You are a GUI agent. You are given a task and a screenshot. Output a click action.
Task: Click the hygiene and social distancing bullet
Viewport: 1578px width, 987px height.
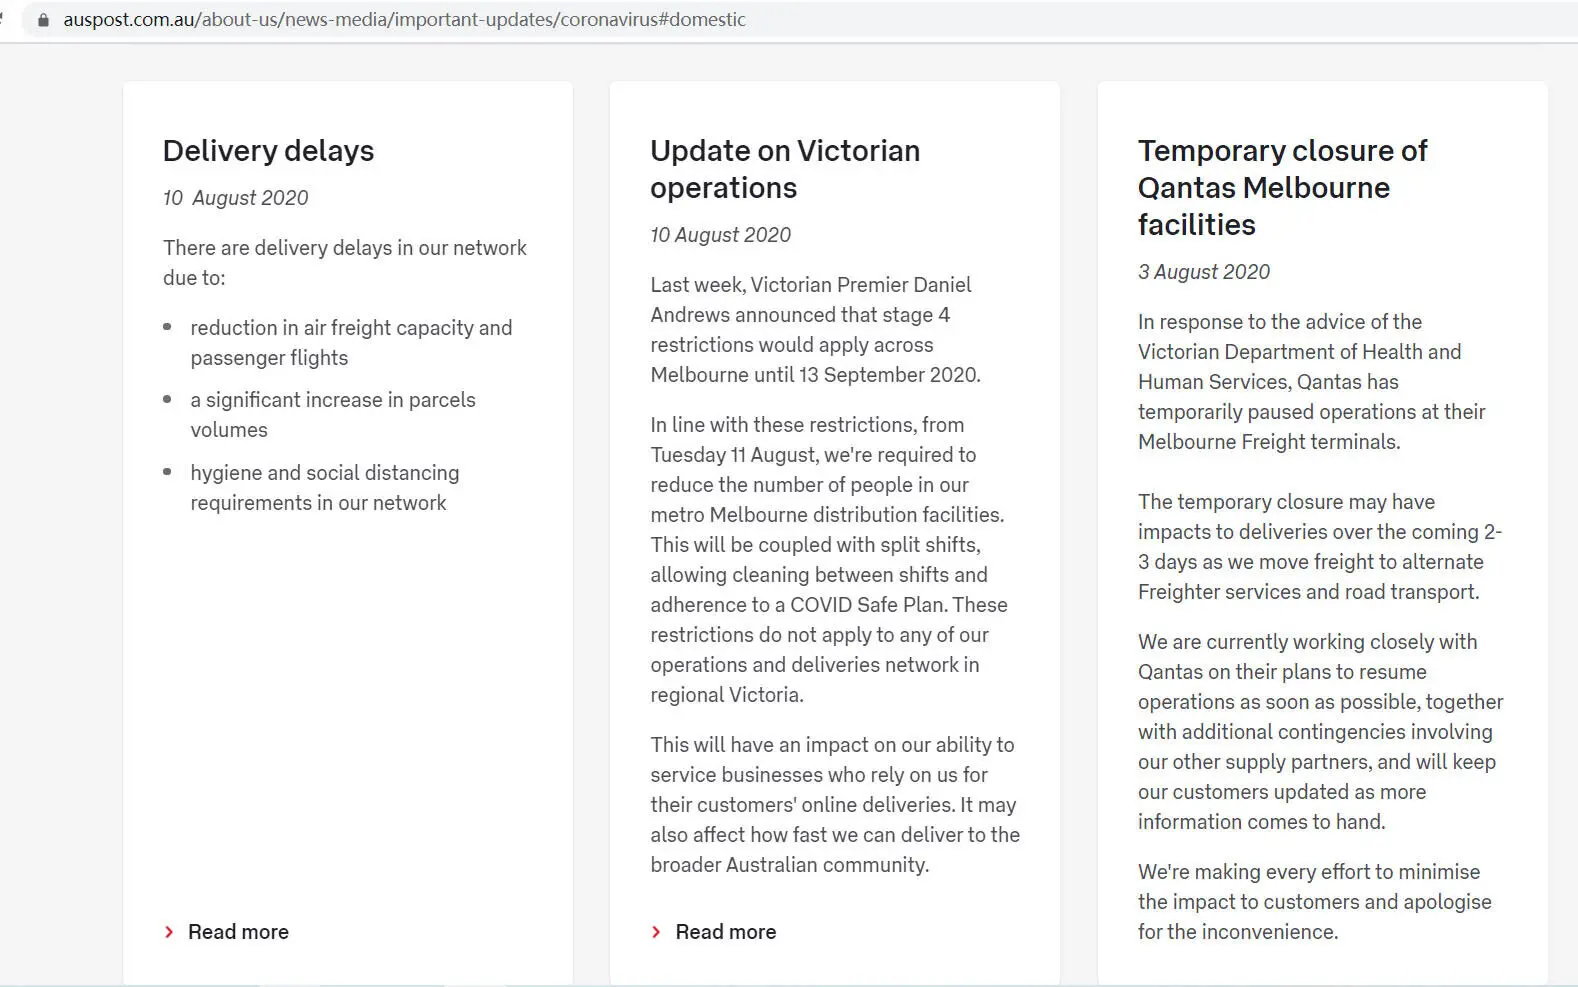[x=325, y=488]
